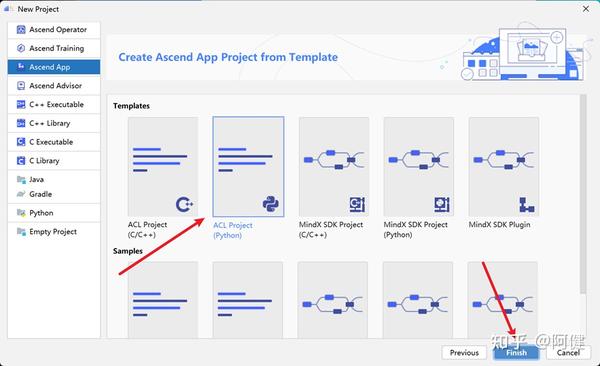Pick the C++ Library icon
Screen dimensions: 600x366
pyautogui.click(x=21, y=123)
